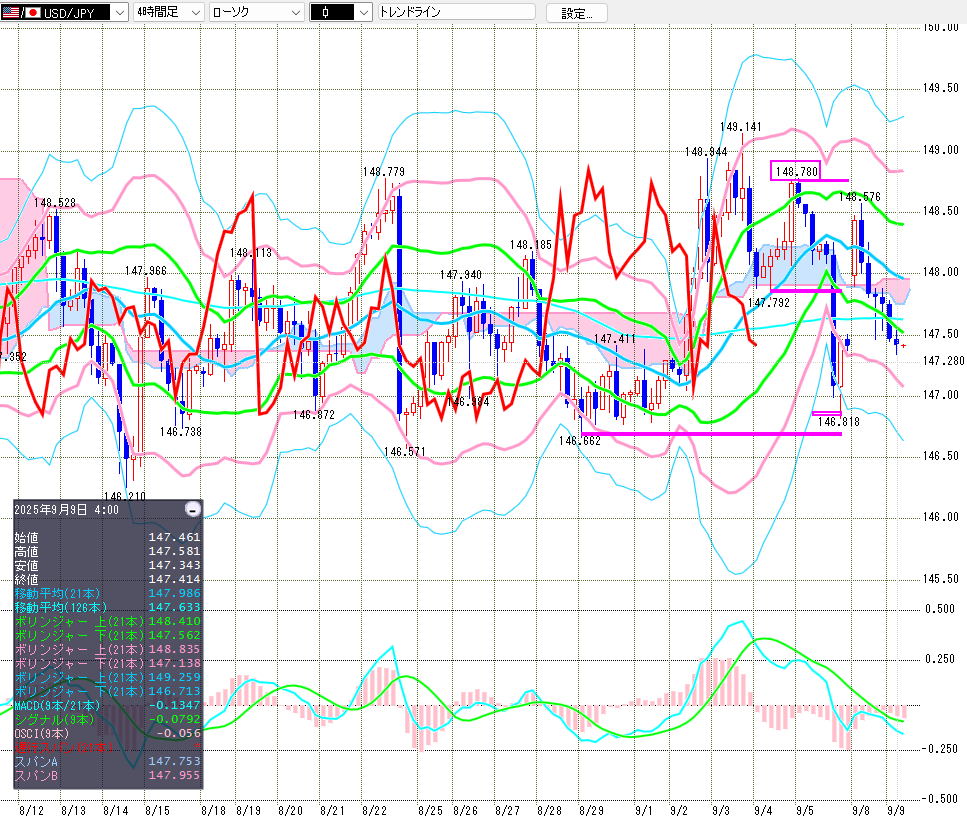Click the 147.940 price label
Image resolution: width=967 pixels, height=820 pixels.
(x=461, y=274)
